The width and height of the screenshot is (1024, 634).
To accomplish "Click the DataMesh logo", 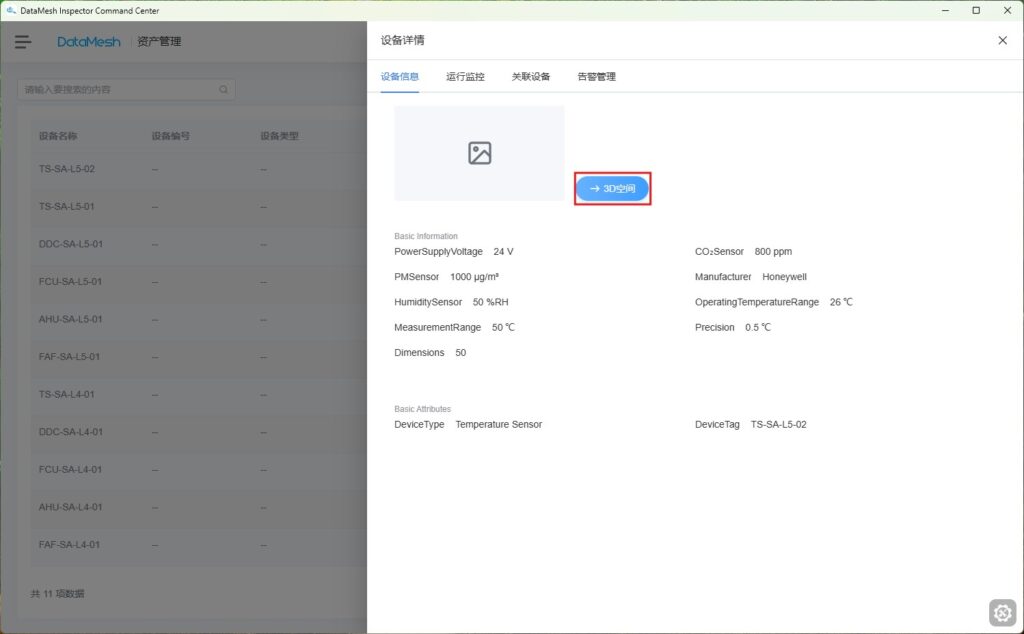I will tap(88, 42).
